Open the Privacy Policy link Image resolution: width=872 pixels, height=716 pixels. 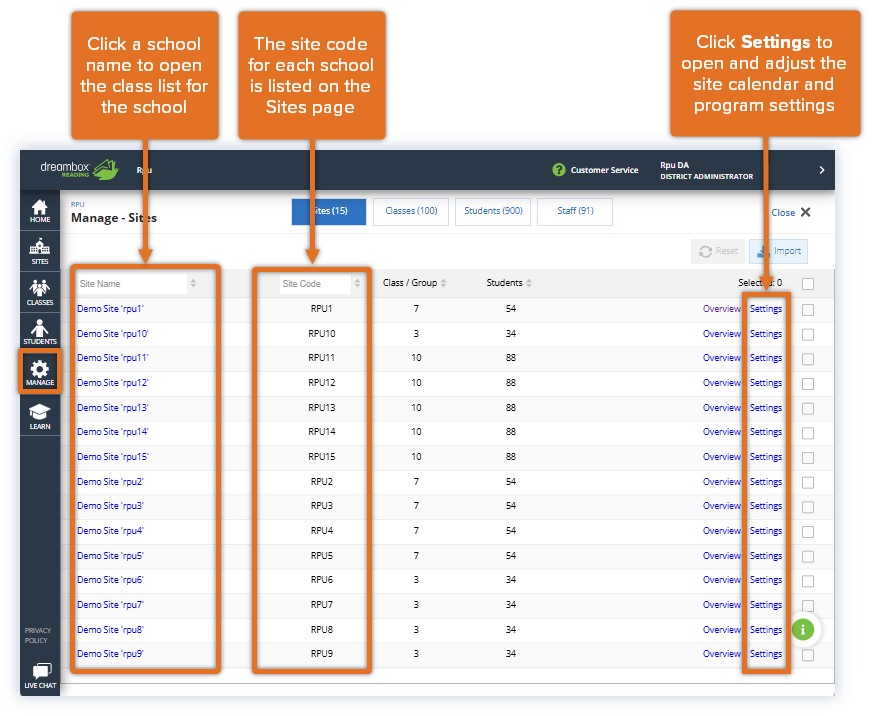pos(37,635)
